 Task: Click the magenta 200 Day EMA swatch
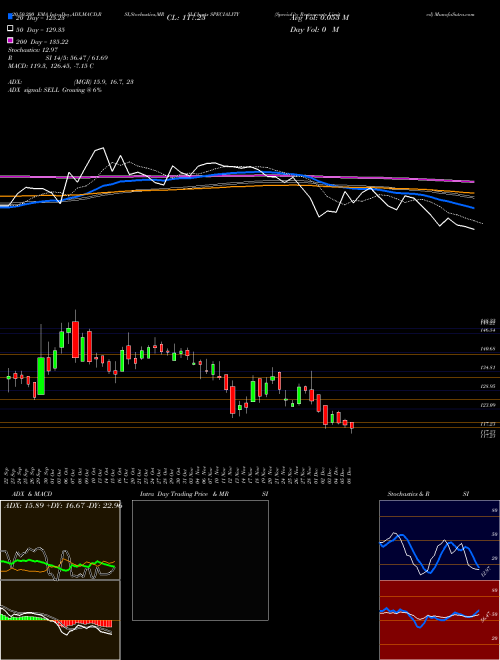pyautogui.click(x=10, y=41)
